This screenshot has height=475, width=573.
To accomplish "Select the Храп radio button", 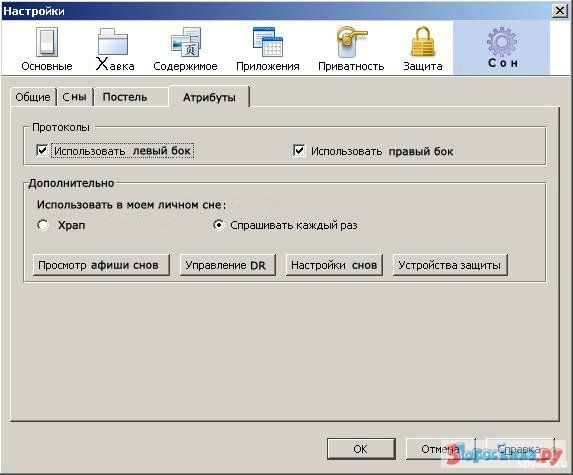I will (43, 225).
